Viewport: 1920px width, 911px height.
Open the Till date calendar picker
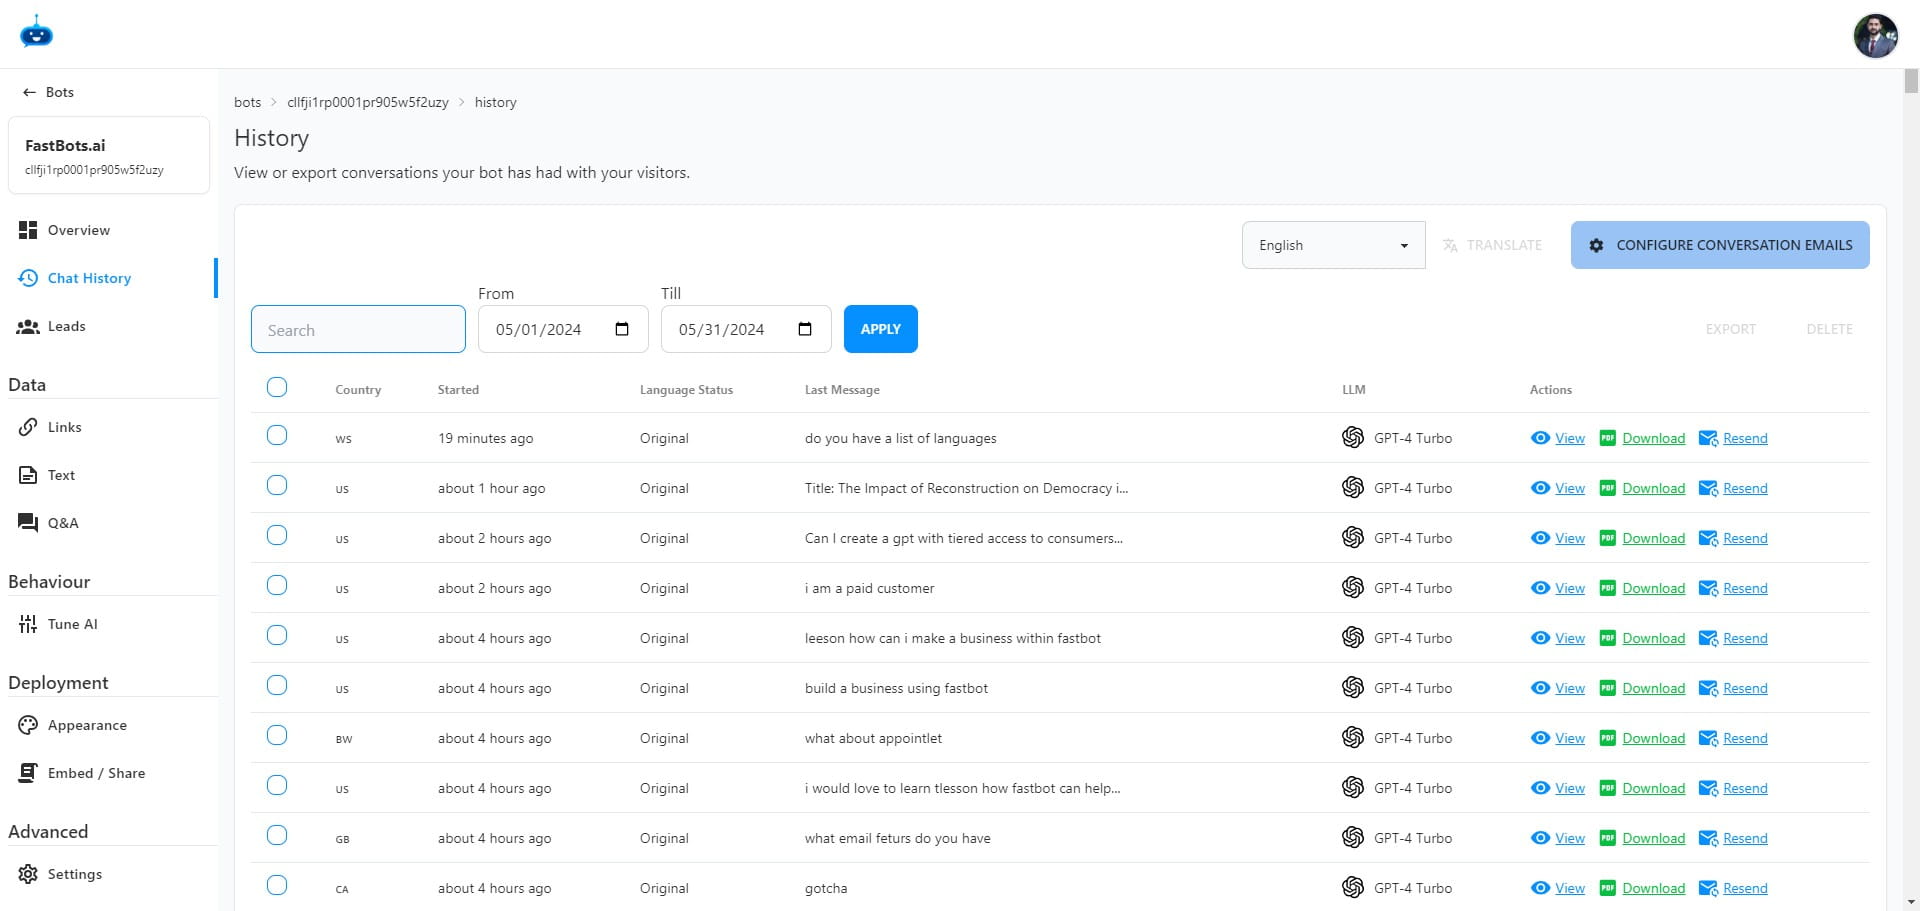[x=805, y=329]
